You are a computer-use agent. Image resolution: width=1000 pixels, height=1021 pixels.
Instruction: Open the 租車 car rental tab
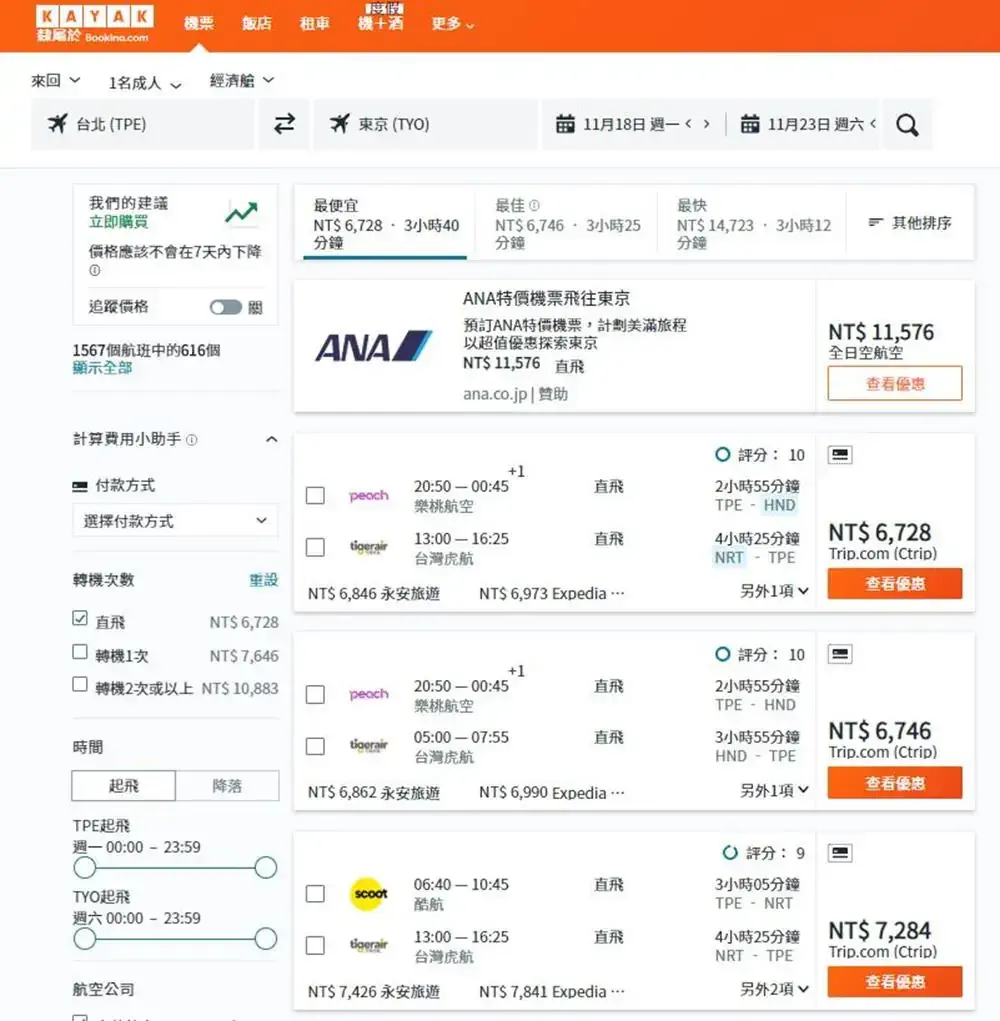pyautogui.click(x=314, y=24)
